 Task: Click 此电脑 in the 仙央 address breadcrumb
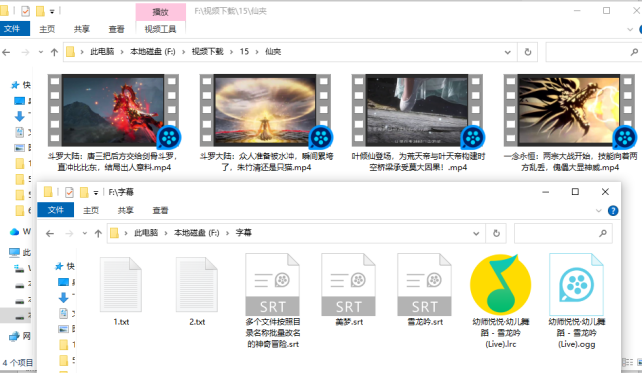(x=102, y=52)
